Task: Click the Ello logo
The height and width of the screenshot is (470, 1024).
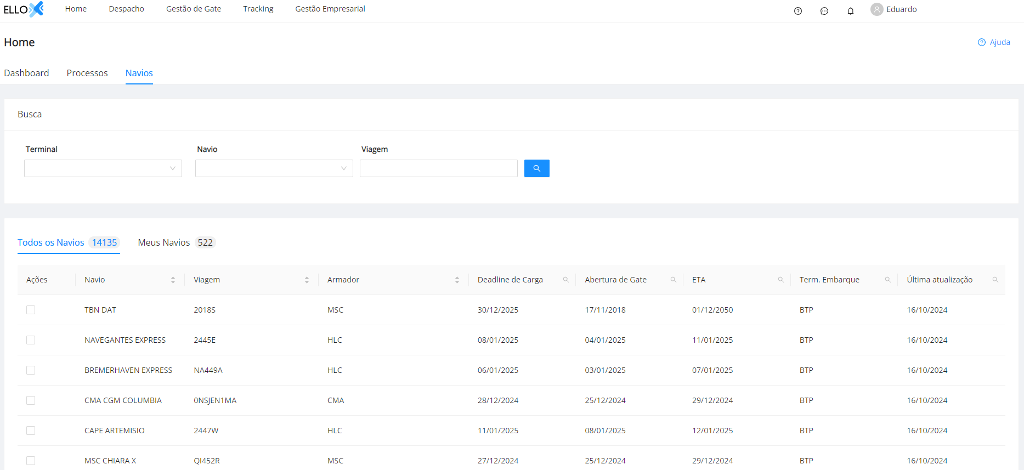Action: tap(24, 9)
